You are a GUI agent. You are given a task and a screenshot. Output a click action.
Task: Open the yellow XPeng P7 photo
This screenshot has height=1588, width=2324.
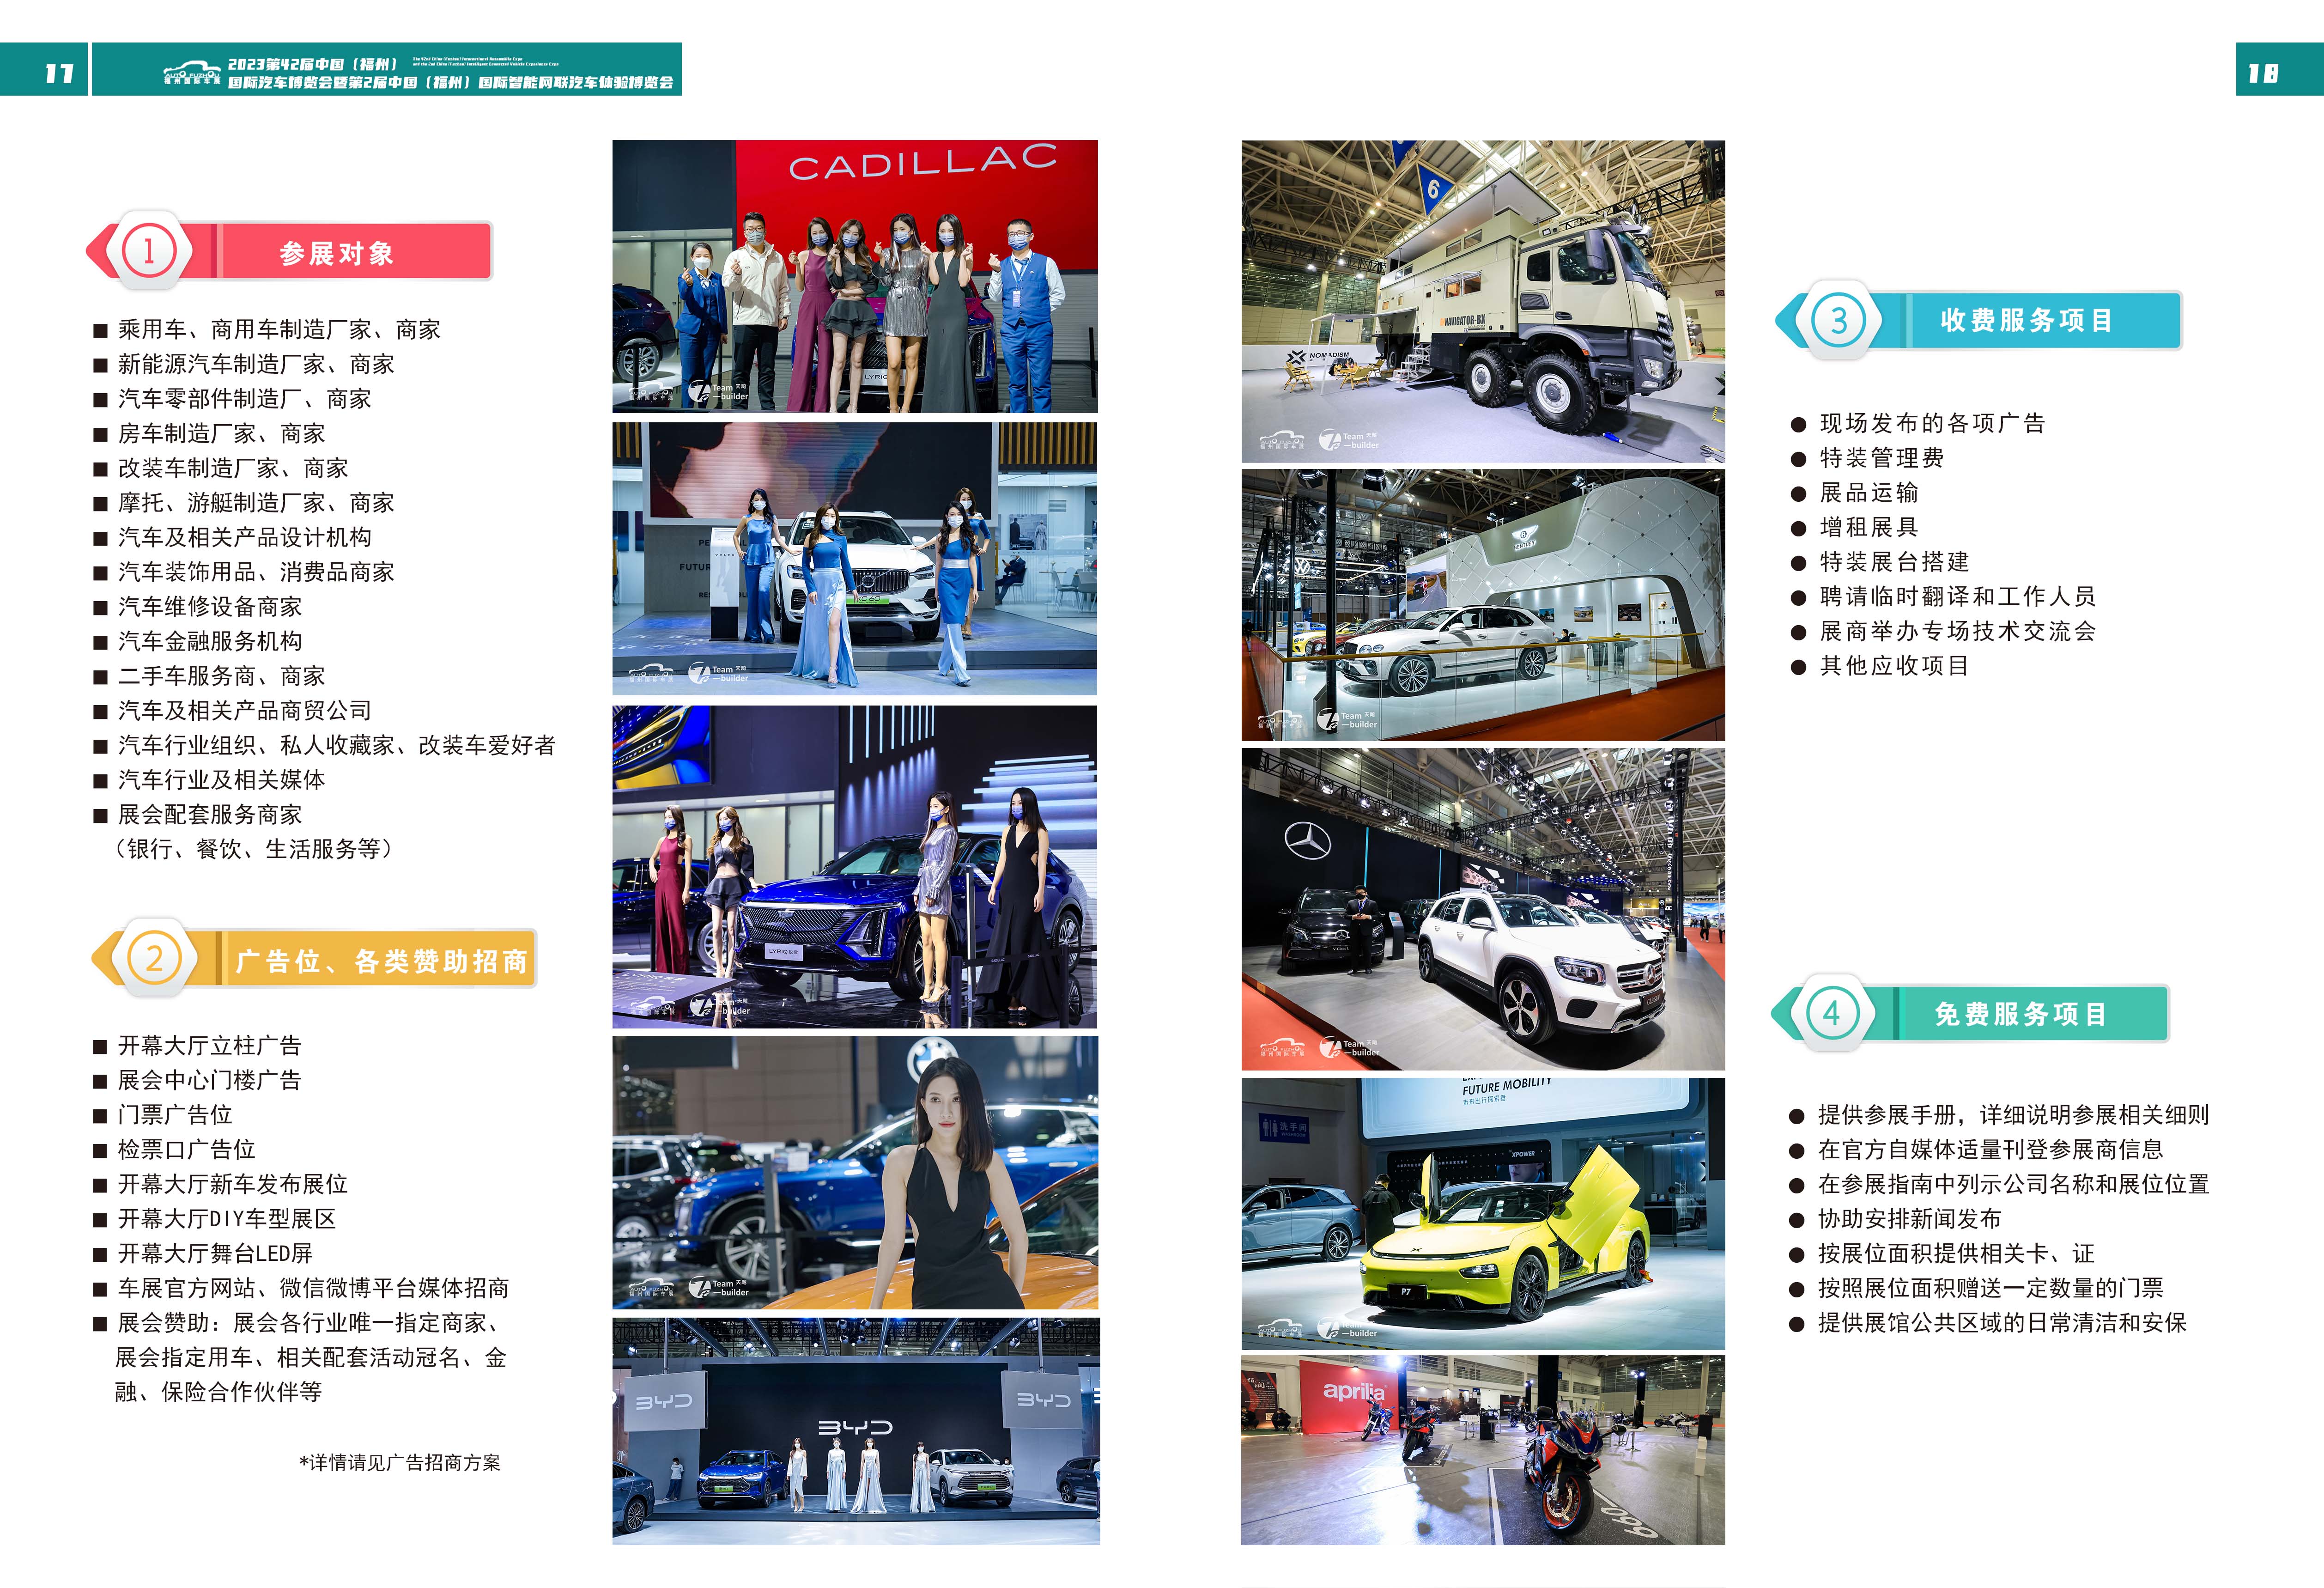(x=1483, y=1214)
